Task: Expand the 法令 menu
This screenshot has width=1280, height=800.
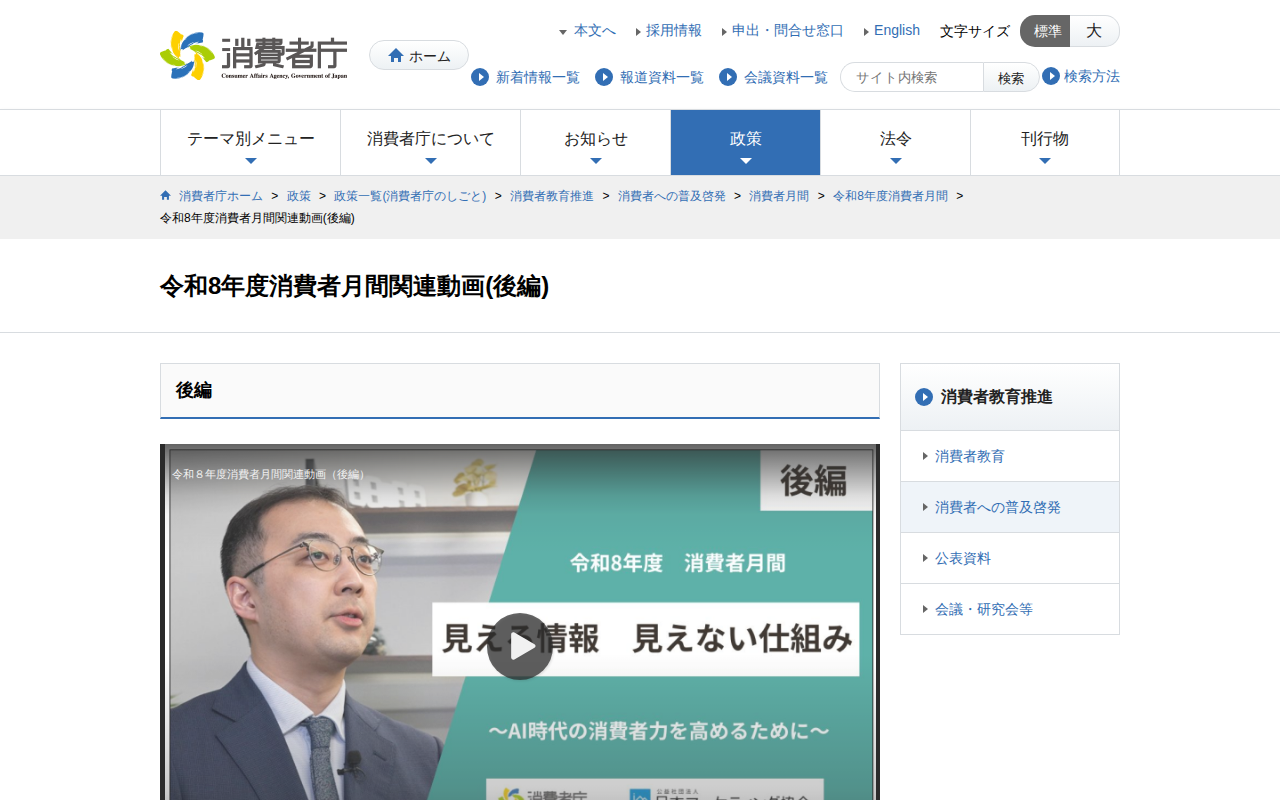Action: pyautogui.click(x=896, y=143)
